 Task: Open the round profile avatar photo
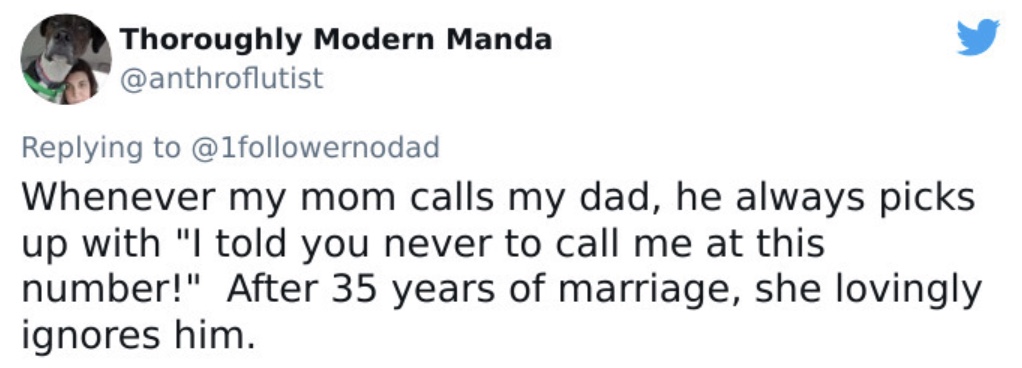click(x=66, y=59)
